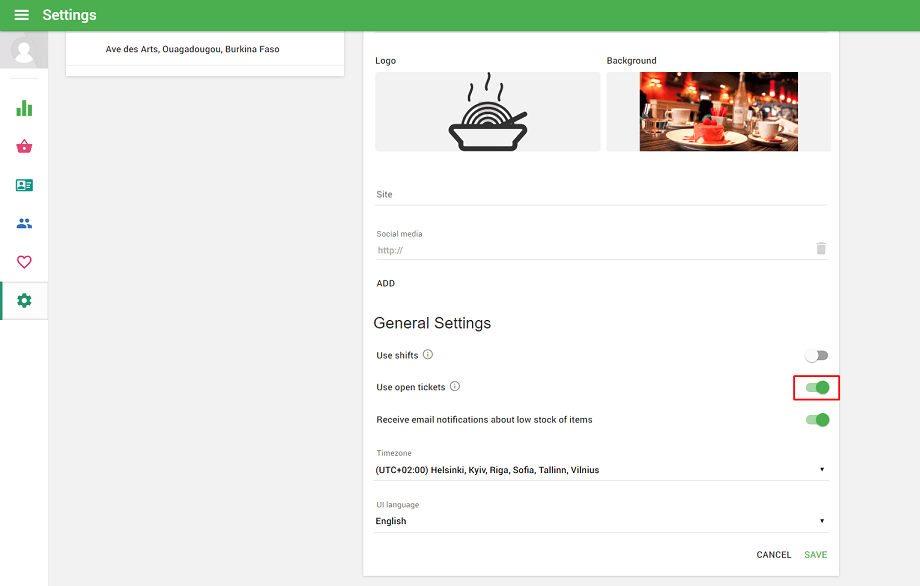
Task: Open the Customers people icon
Action: (24, 223)
